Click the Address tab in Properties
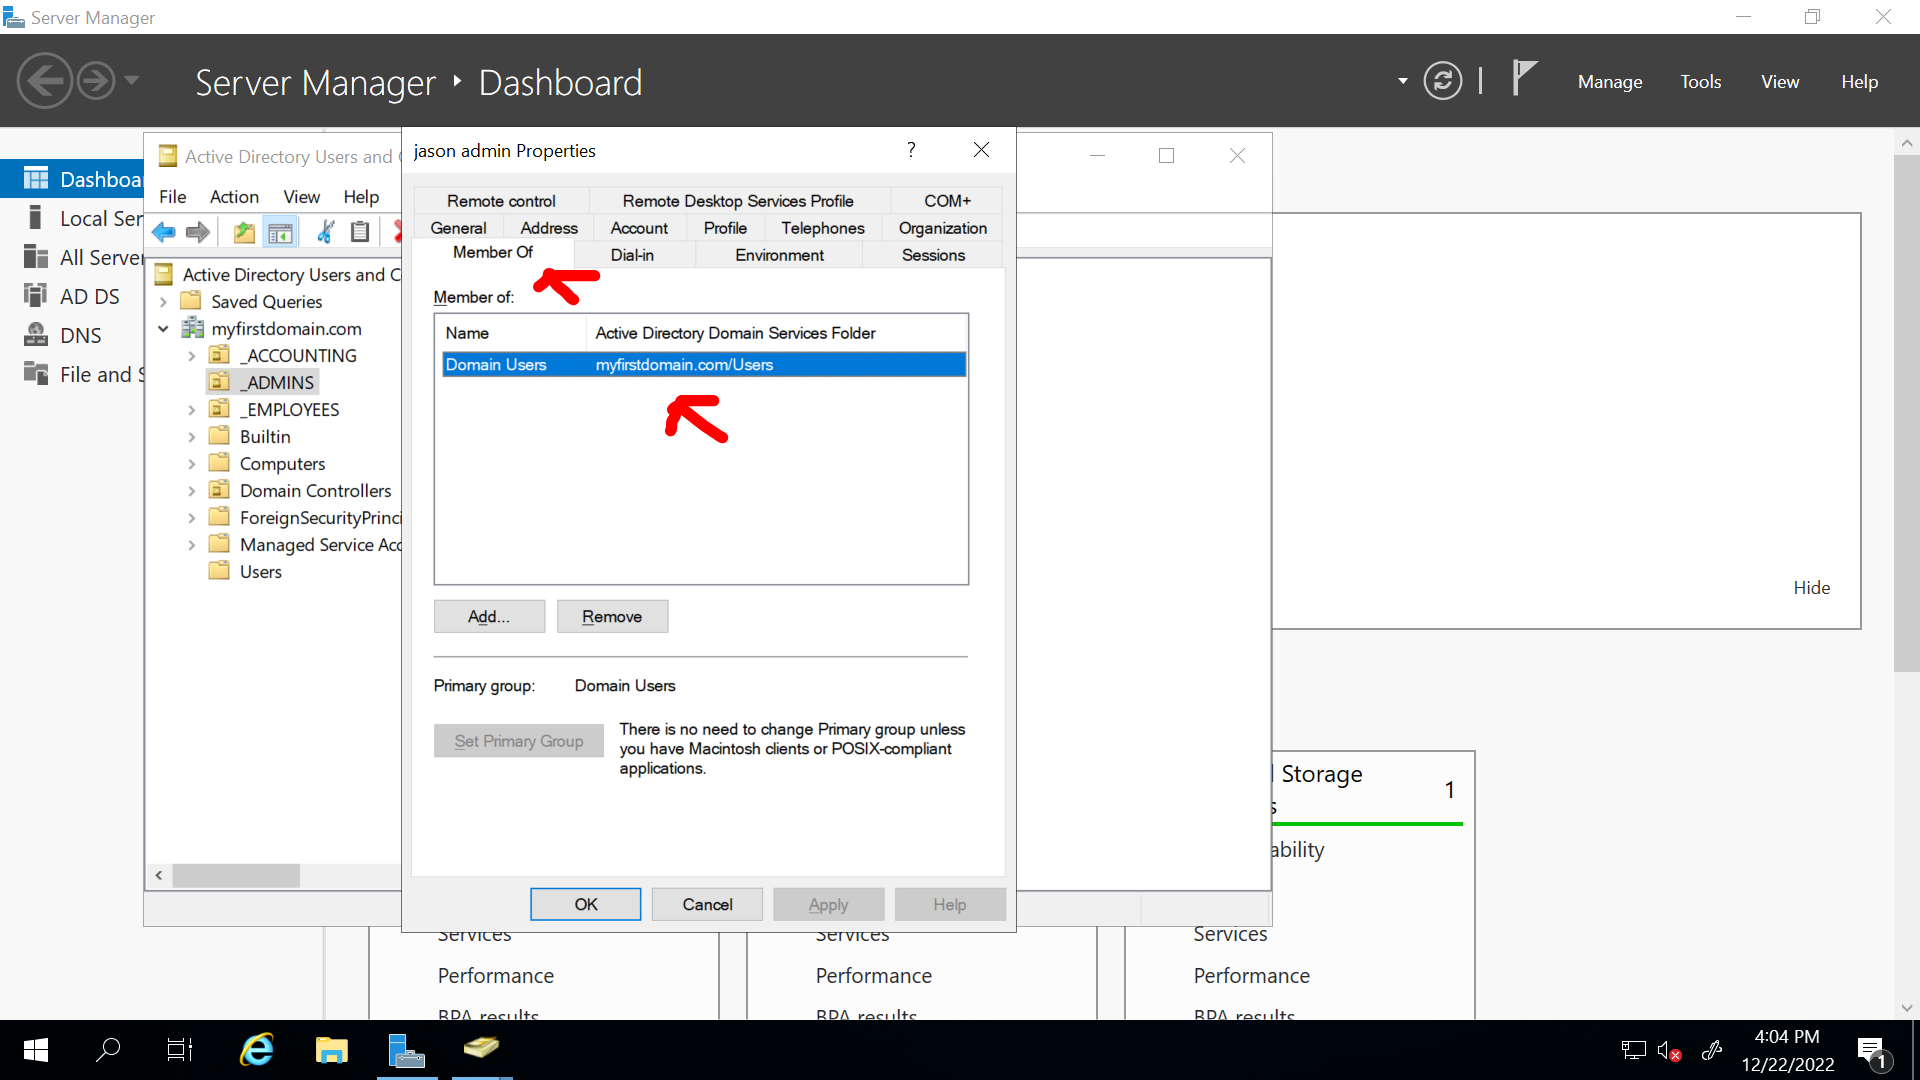The width and height of the screenshot is (1920, 1080). pyautogui.click(x=549, y=227)
